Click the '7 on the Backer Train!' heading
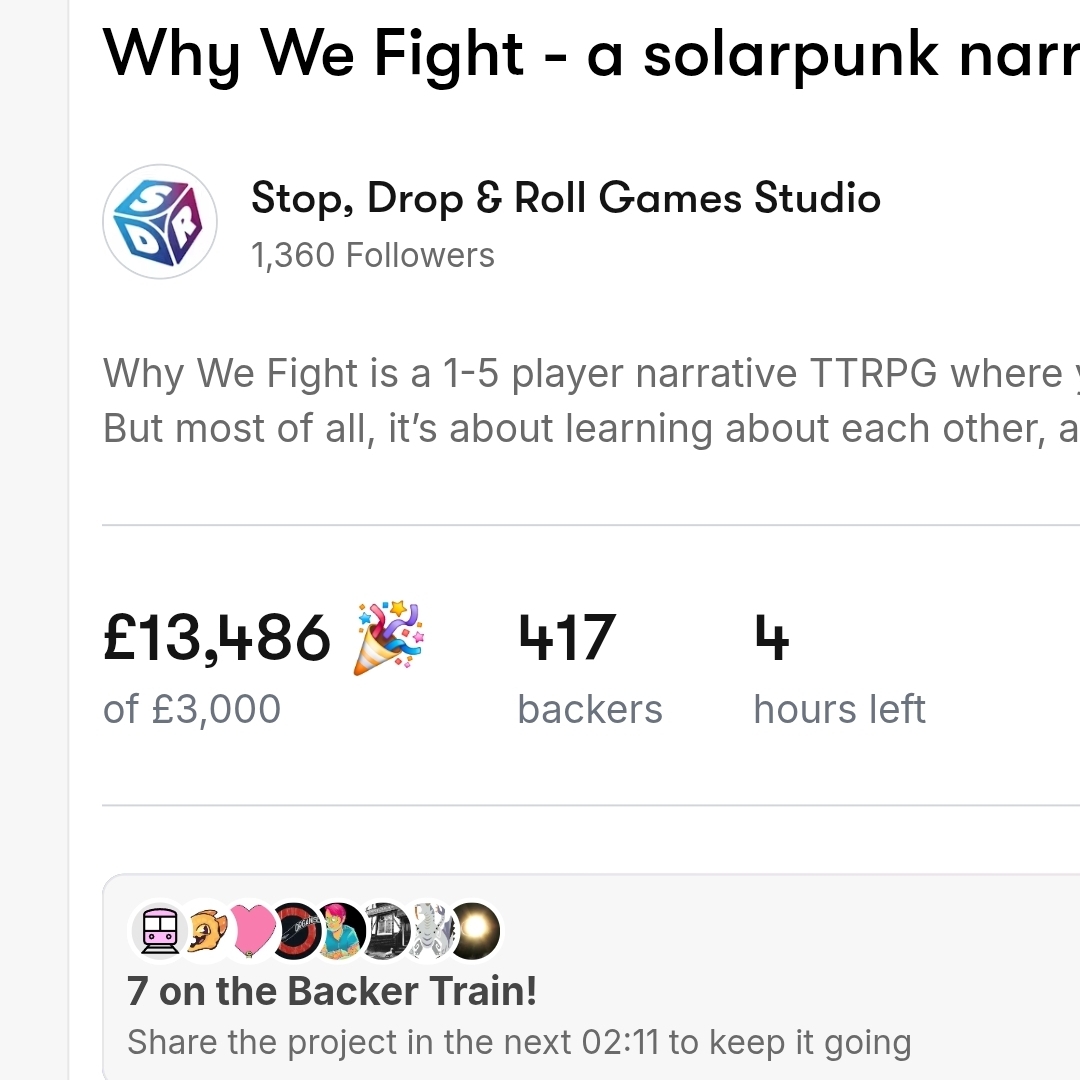Image resolution: width=1080 pixels, height=1080 pixels. [332, 991]
